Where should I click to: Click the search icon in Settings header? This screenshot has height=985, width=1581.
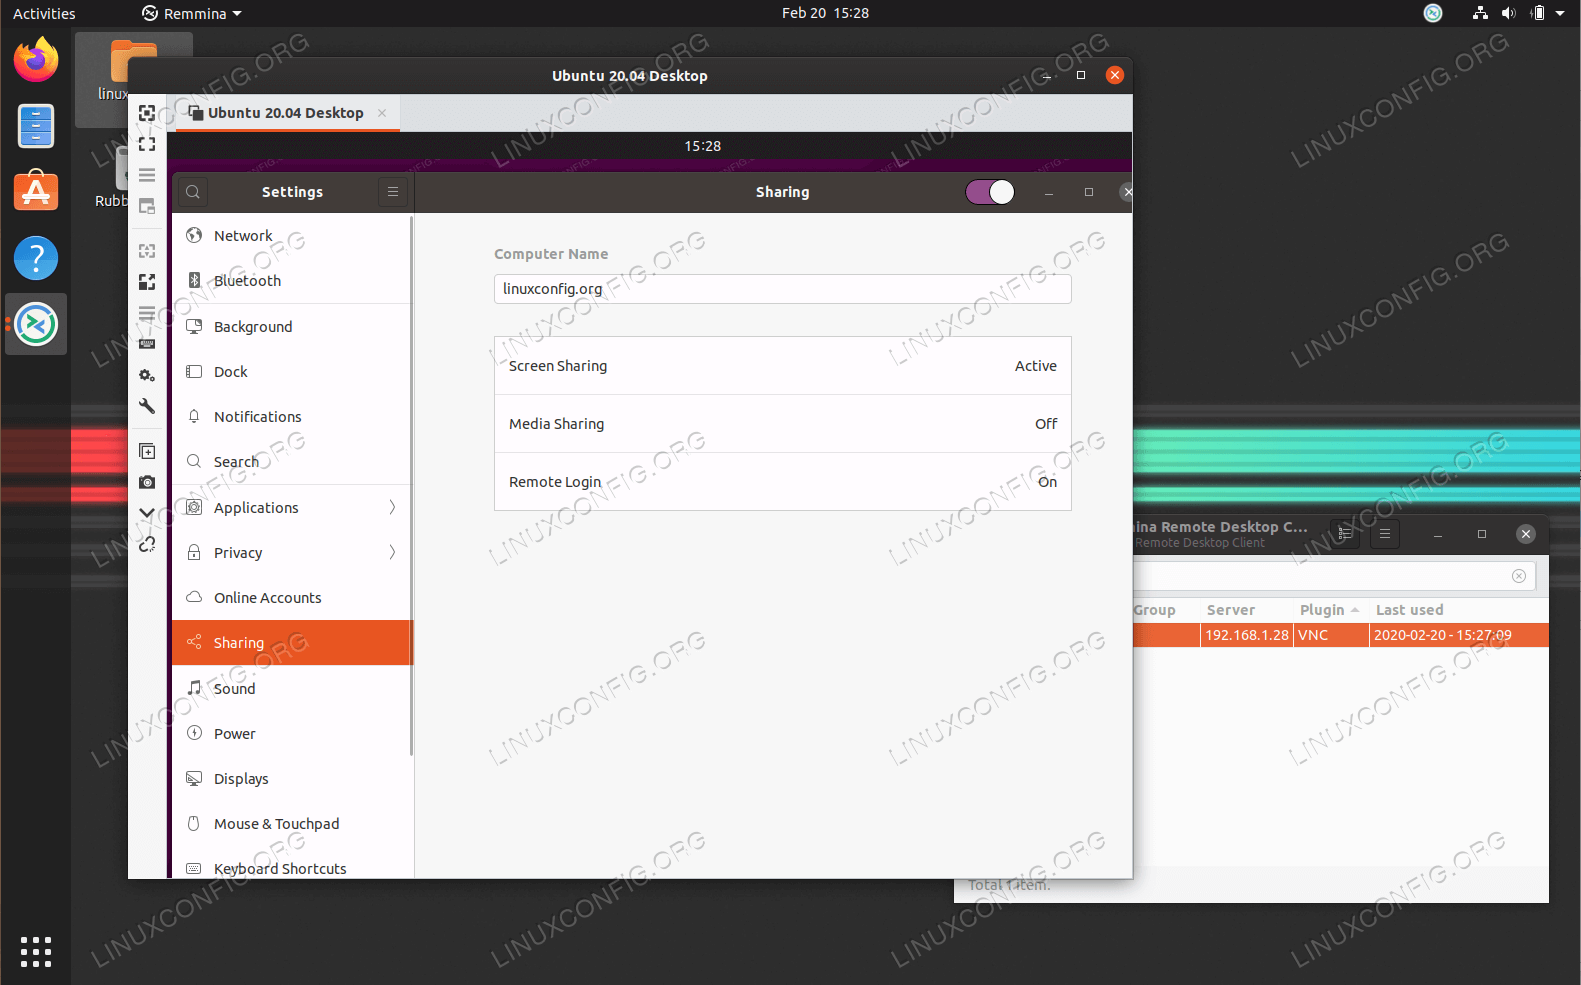coord(193,192)
